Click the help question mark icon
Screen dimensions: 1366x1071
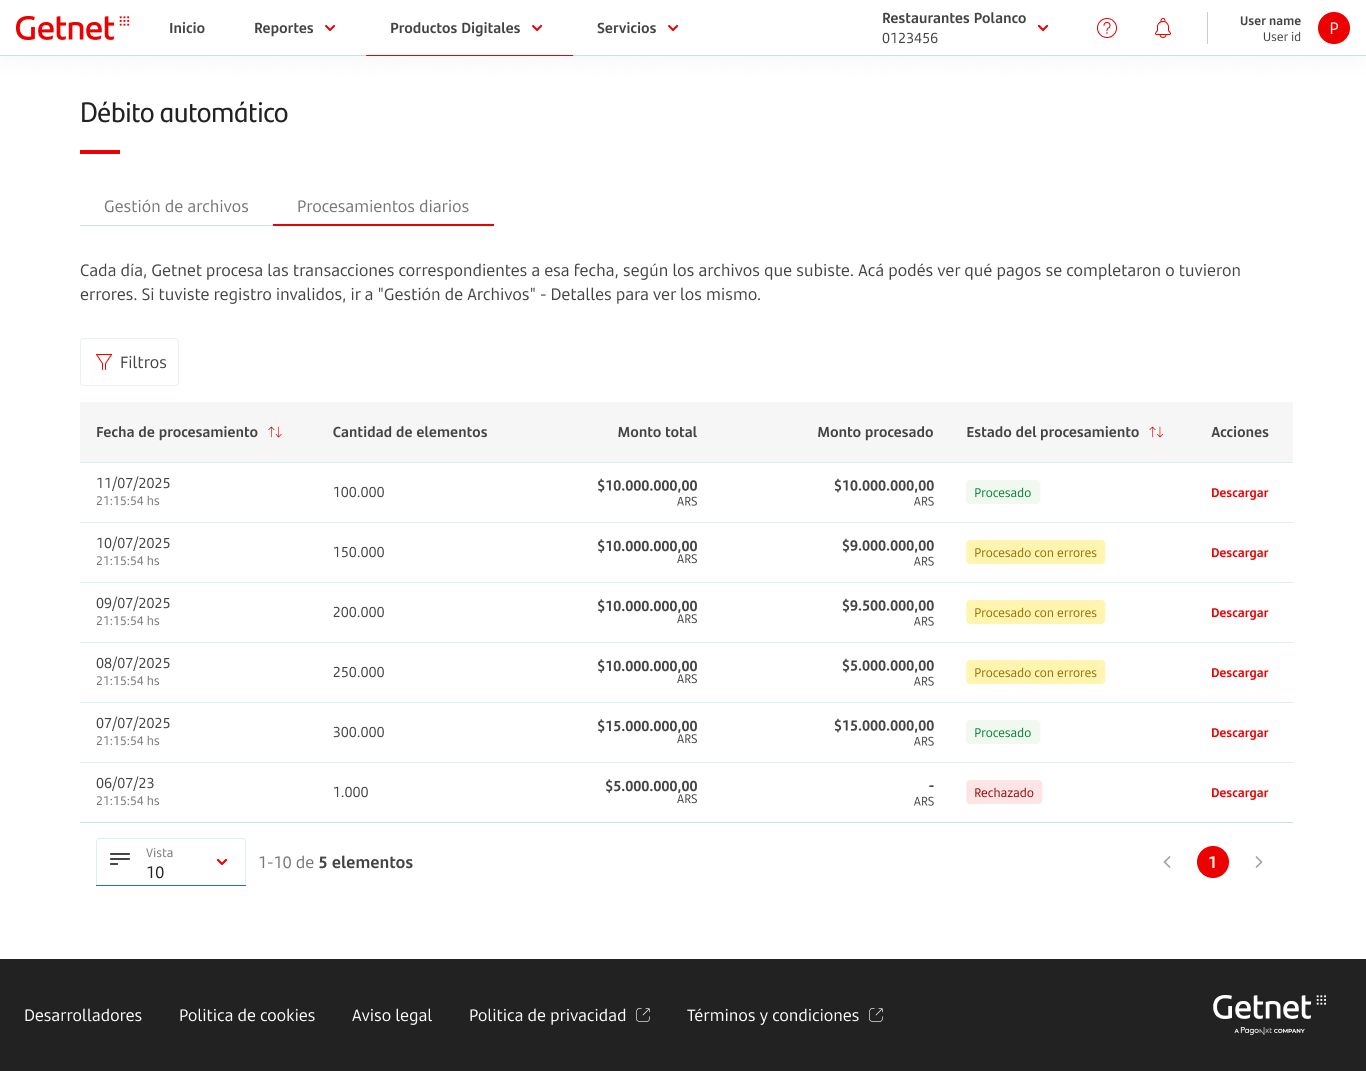click(x=1107, y=28)
